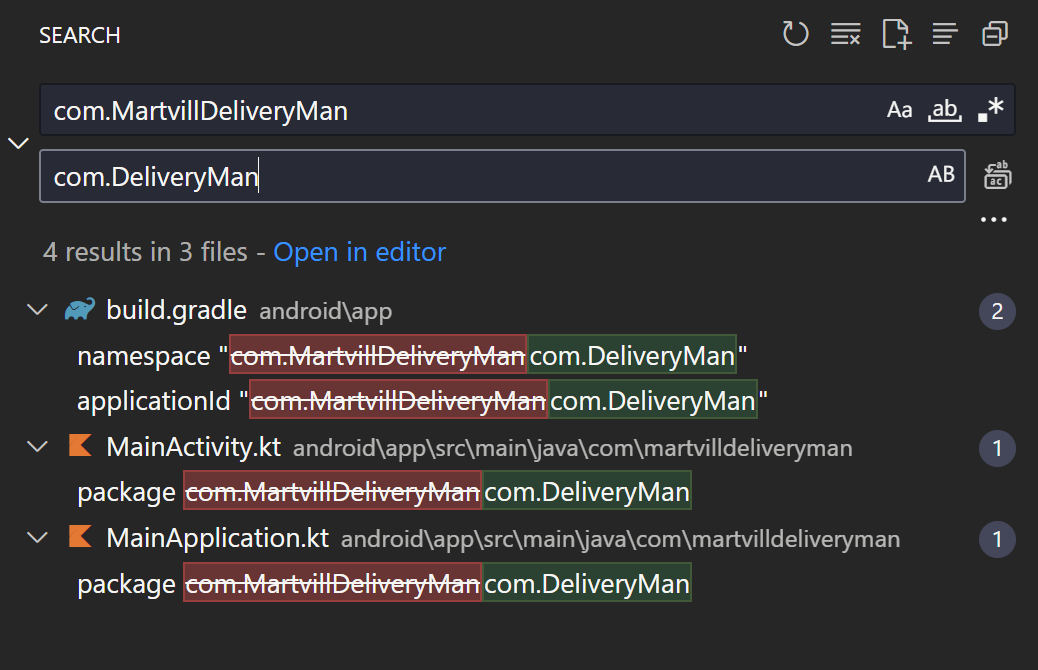Clear search results icon in header

point(845,35)
